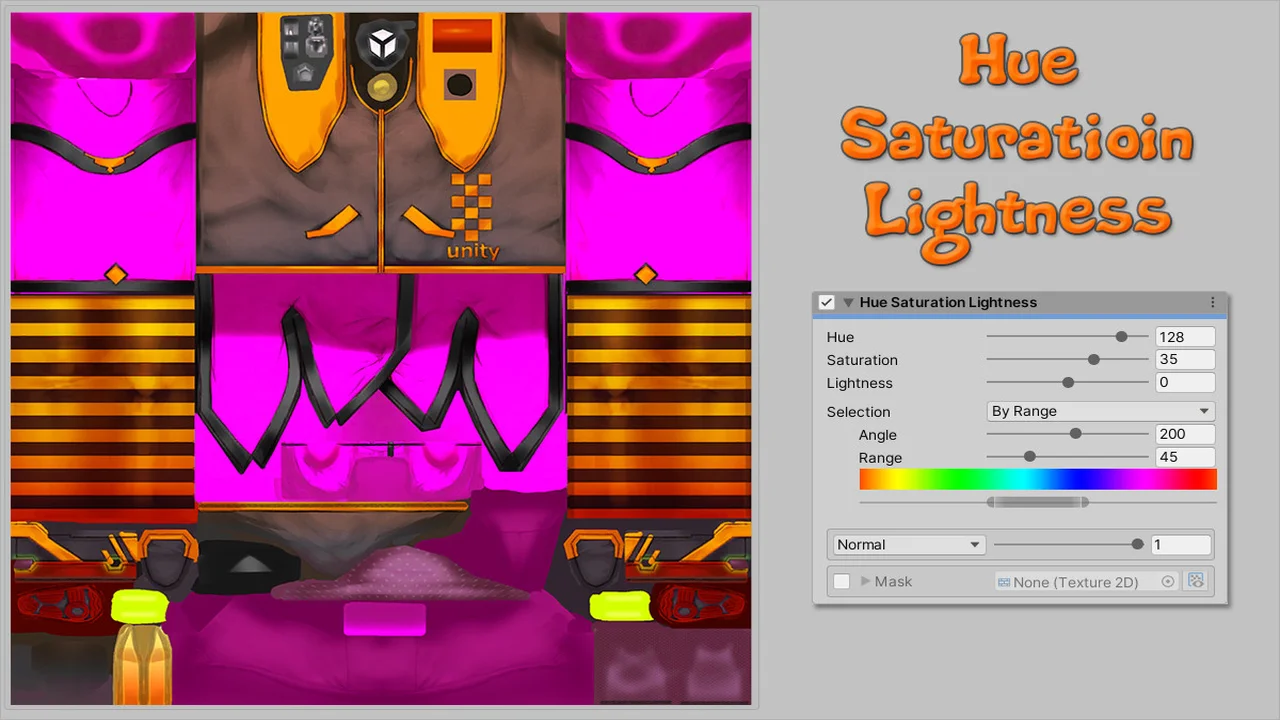Click the Angle value field showing 200
Screen dimensions: 1280x720
[1184, 434]
